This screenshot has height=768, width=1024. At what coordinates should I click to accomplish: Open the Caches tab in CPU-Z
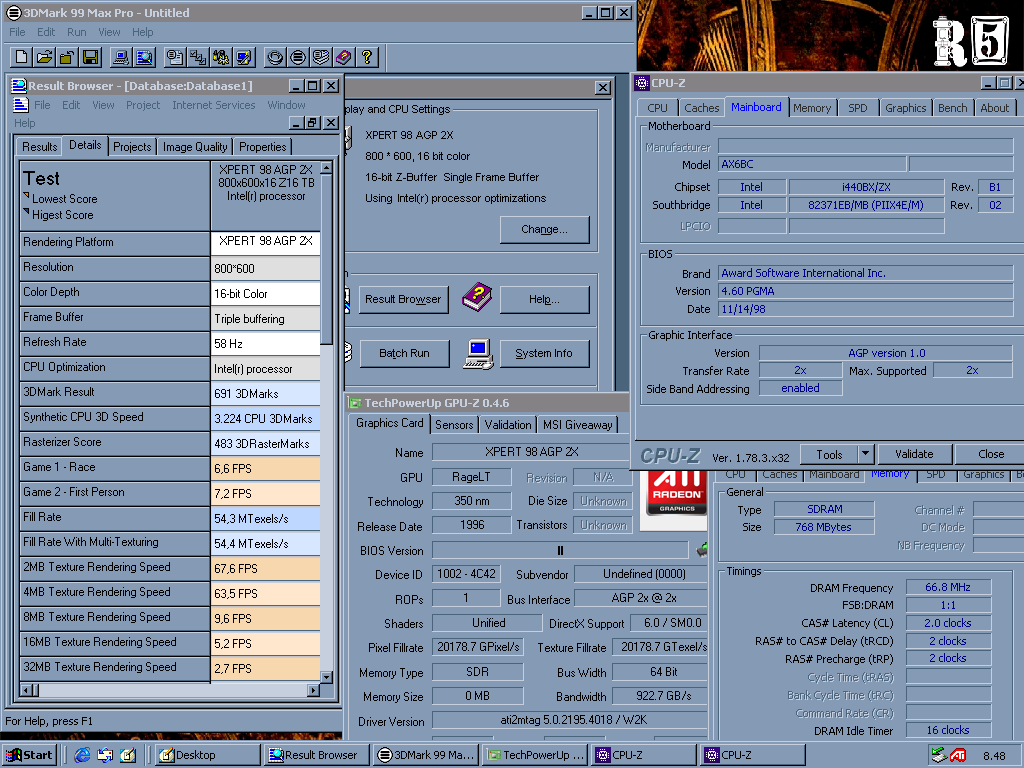click(701, 108)
